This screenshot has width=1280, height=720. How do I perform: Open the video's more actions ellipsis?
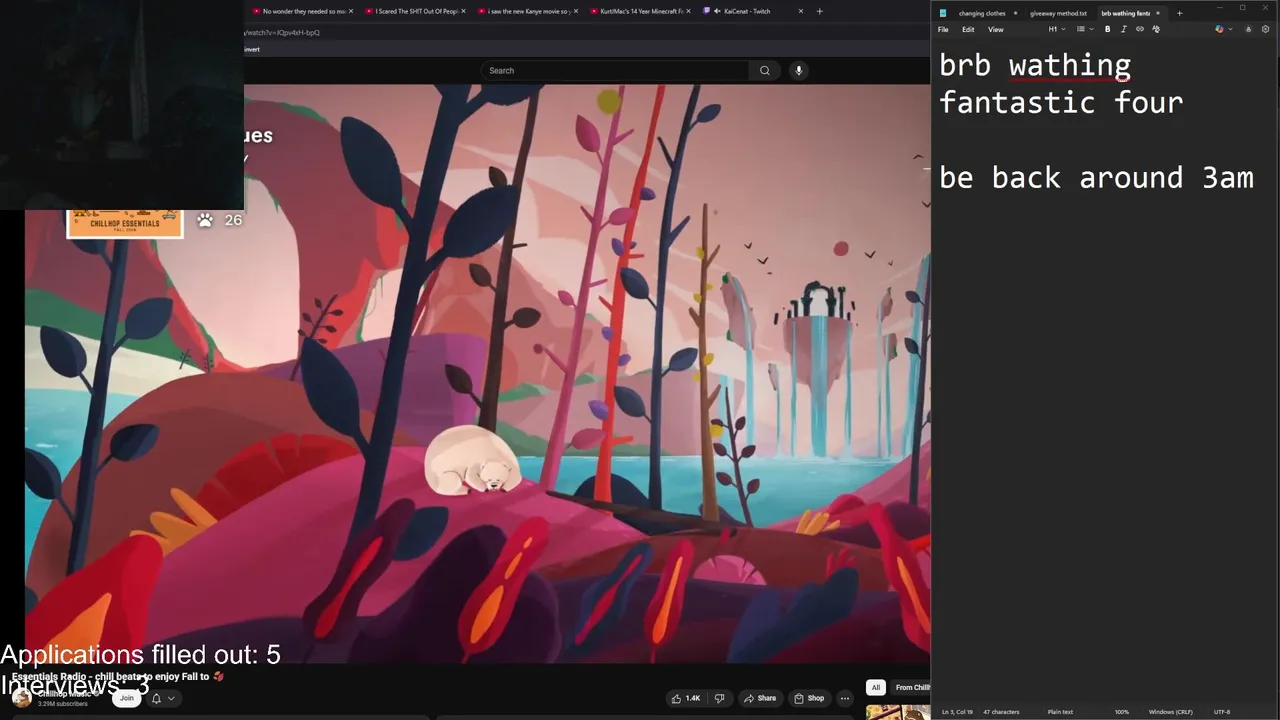click(845, 698)
